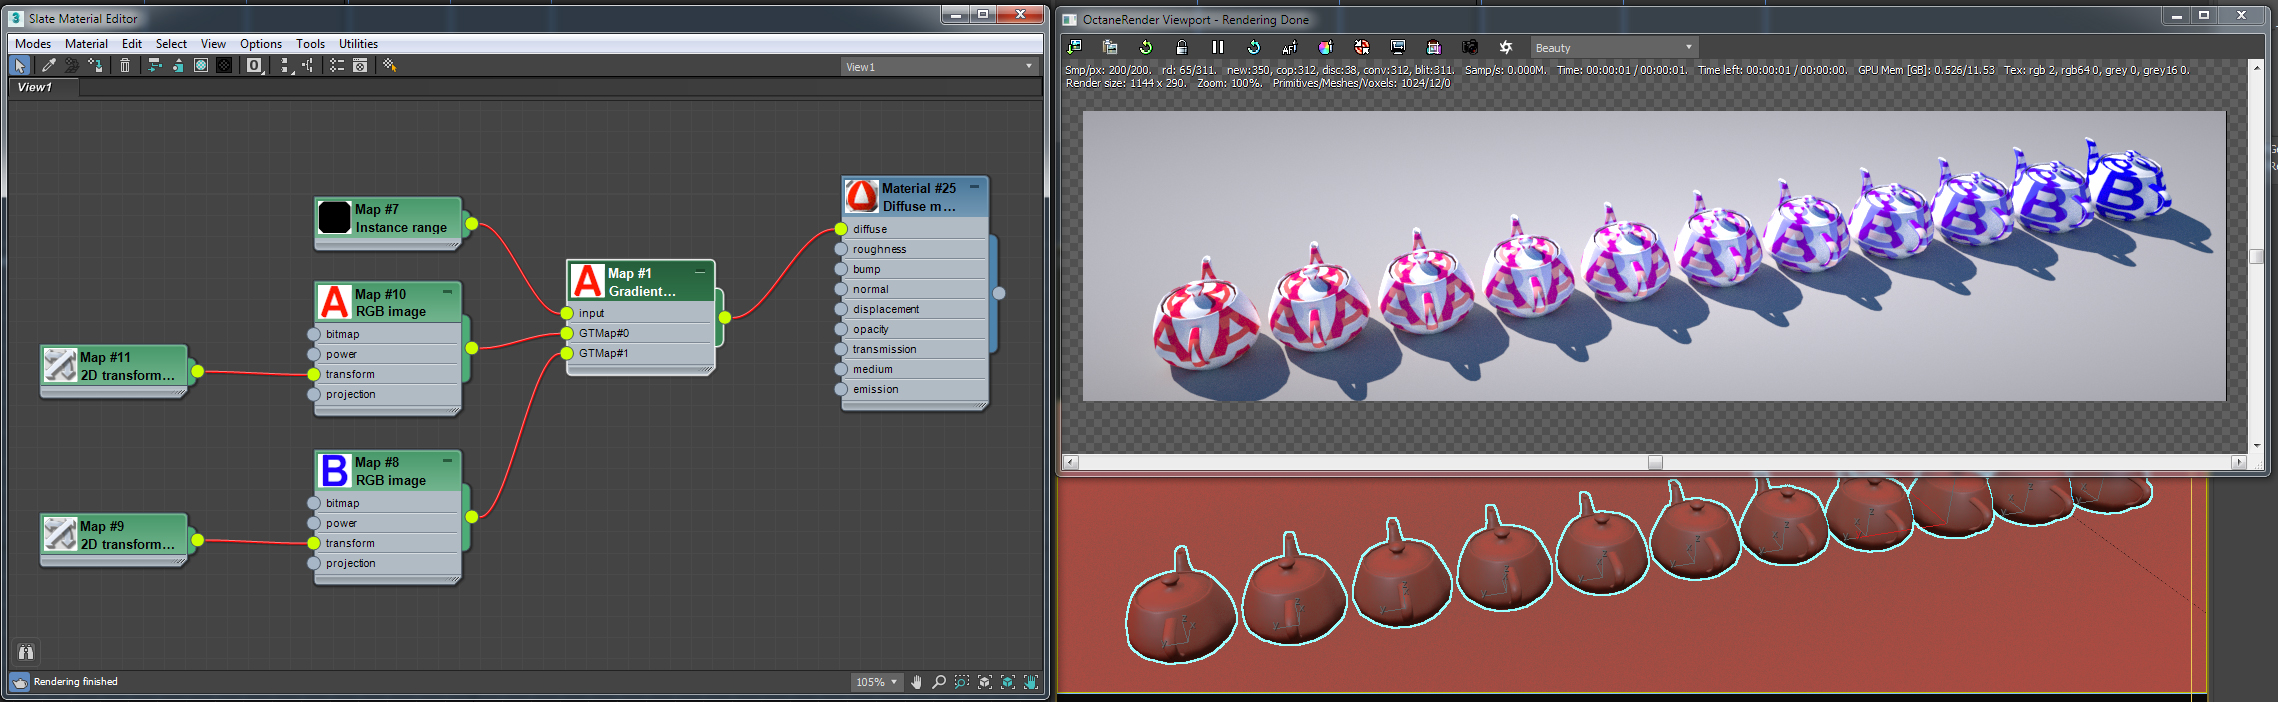This screenshot has width=2278, height=702.
Task: Open the View1 view dropdown
Action: (x=938, y=67)
